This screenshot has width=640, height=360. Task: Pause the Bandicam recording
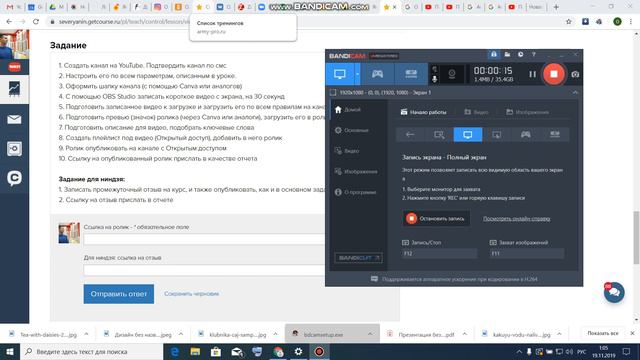coord(532,74)
